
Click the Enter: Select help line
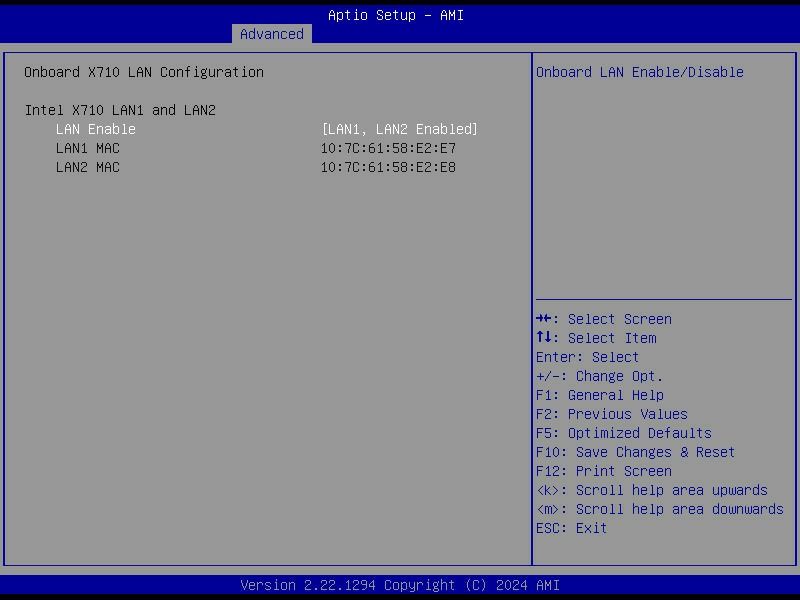[587, 357]
